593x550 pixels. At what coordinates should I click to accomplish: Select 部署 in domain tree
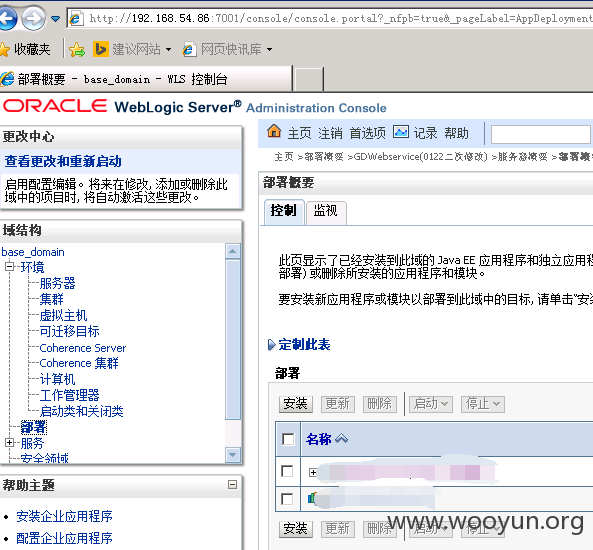click(x=33, y=427)
